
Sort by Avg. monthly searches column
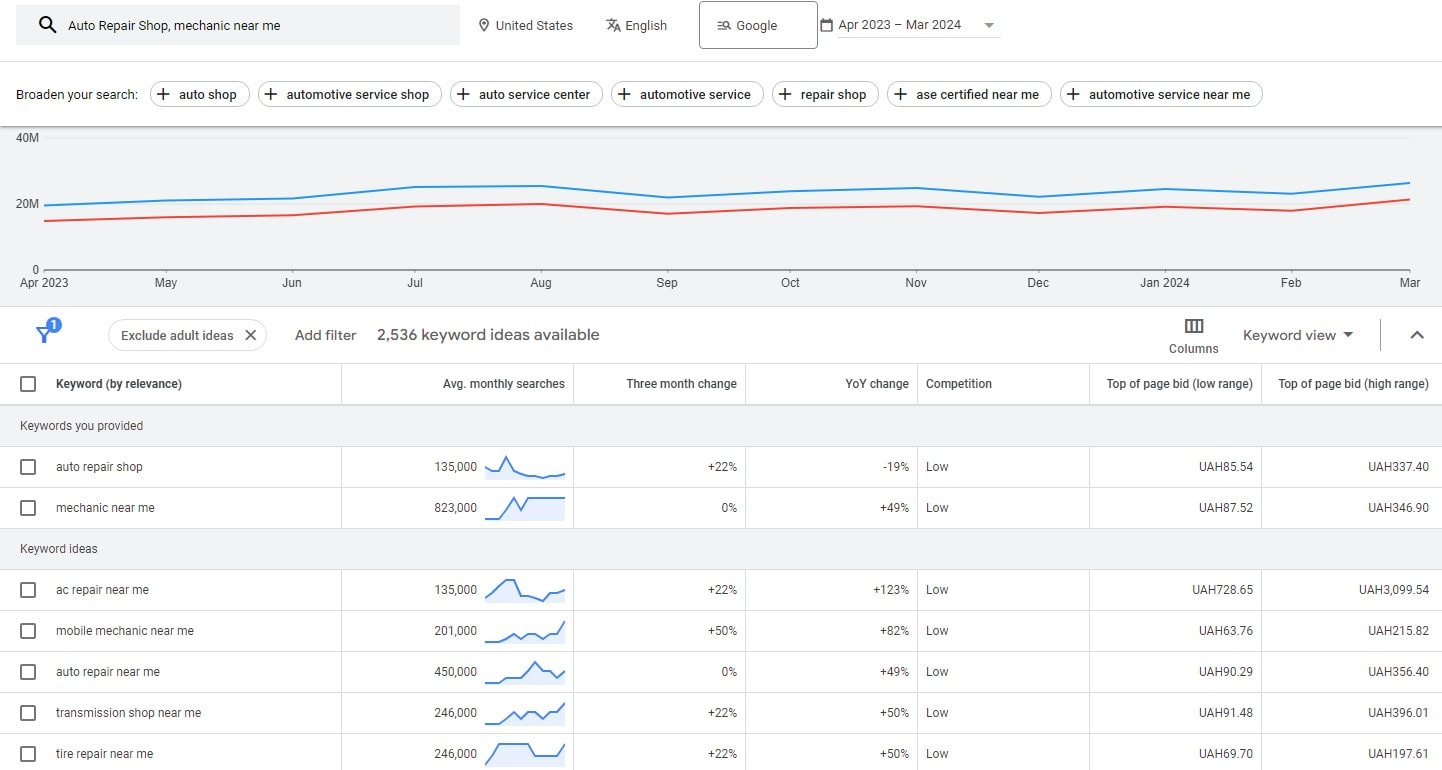(503, 384)
